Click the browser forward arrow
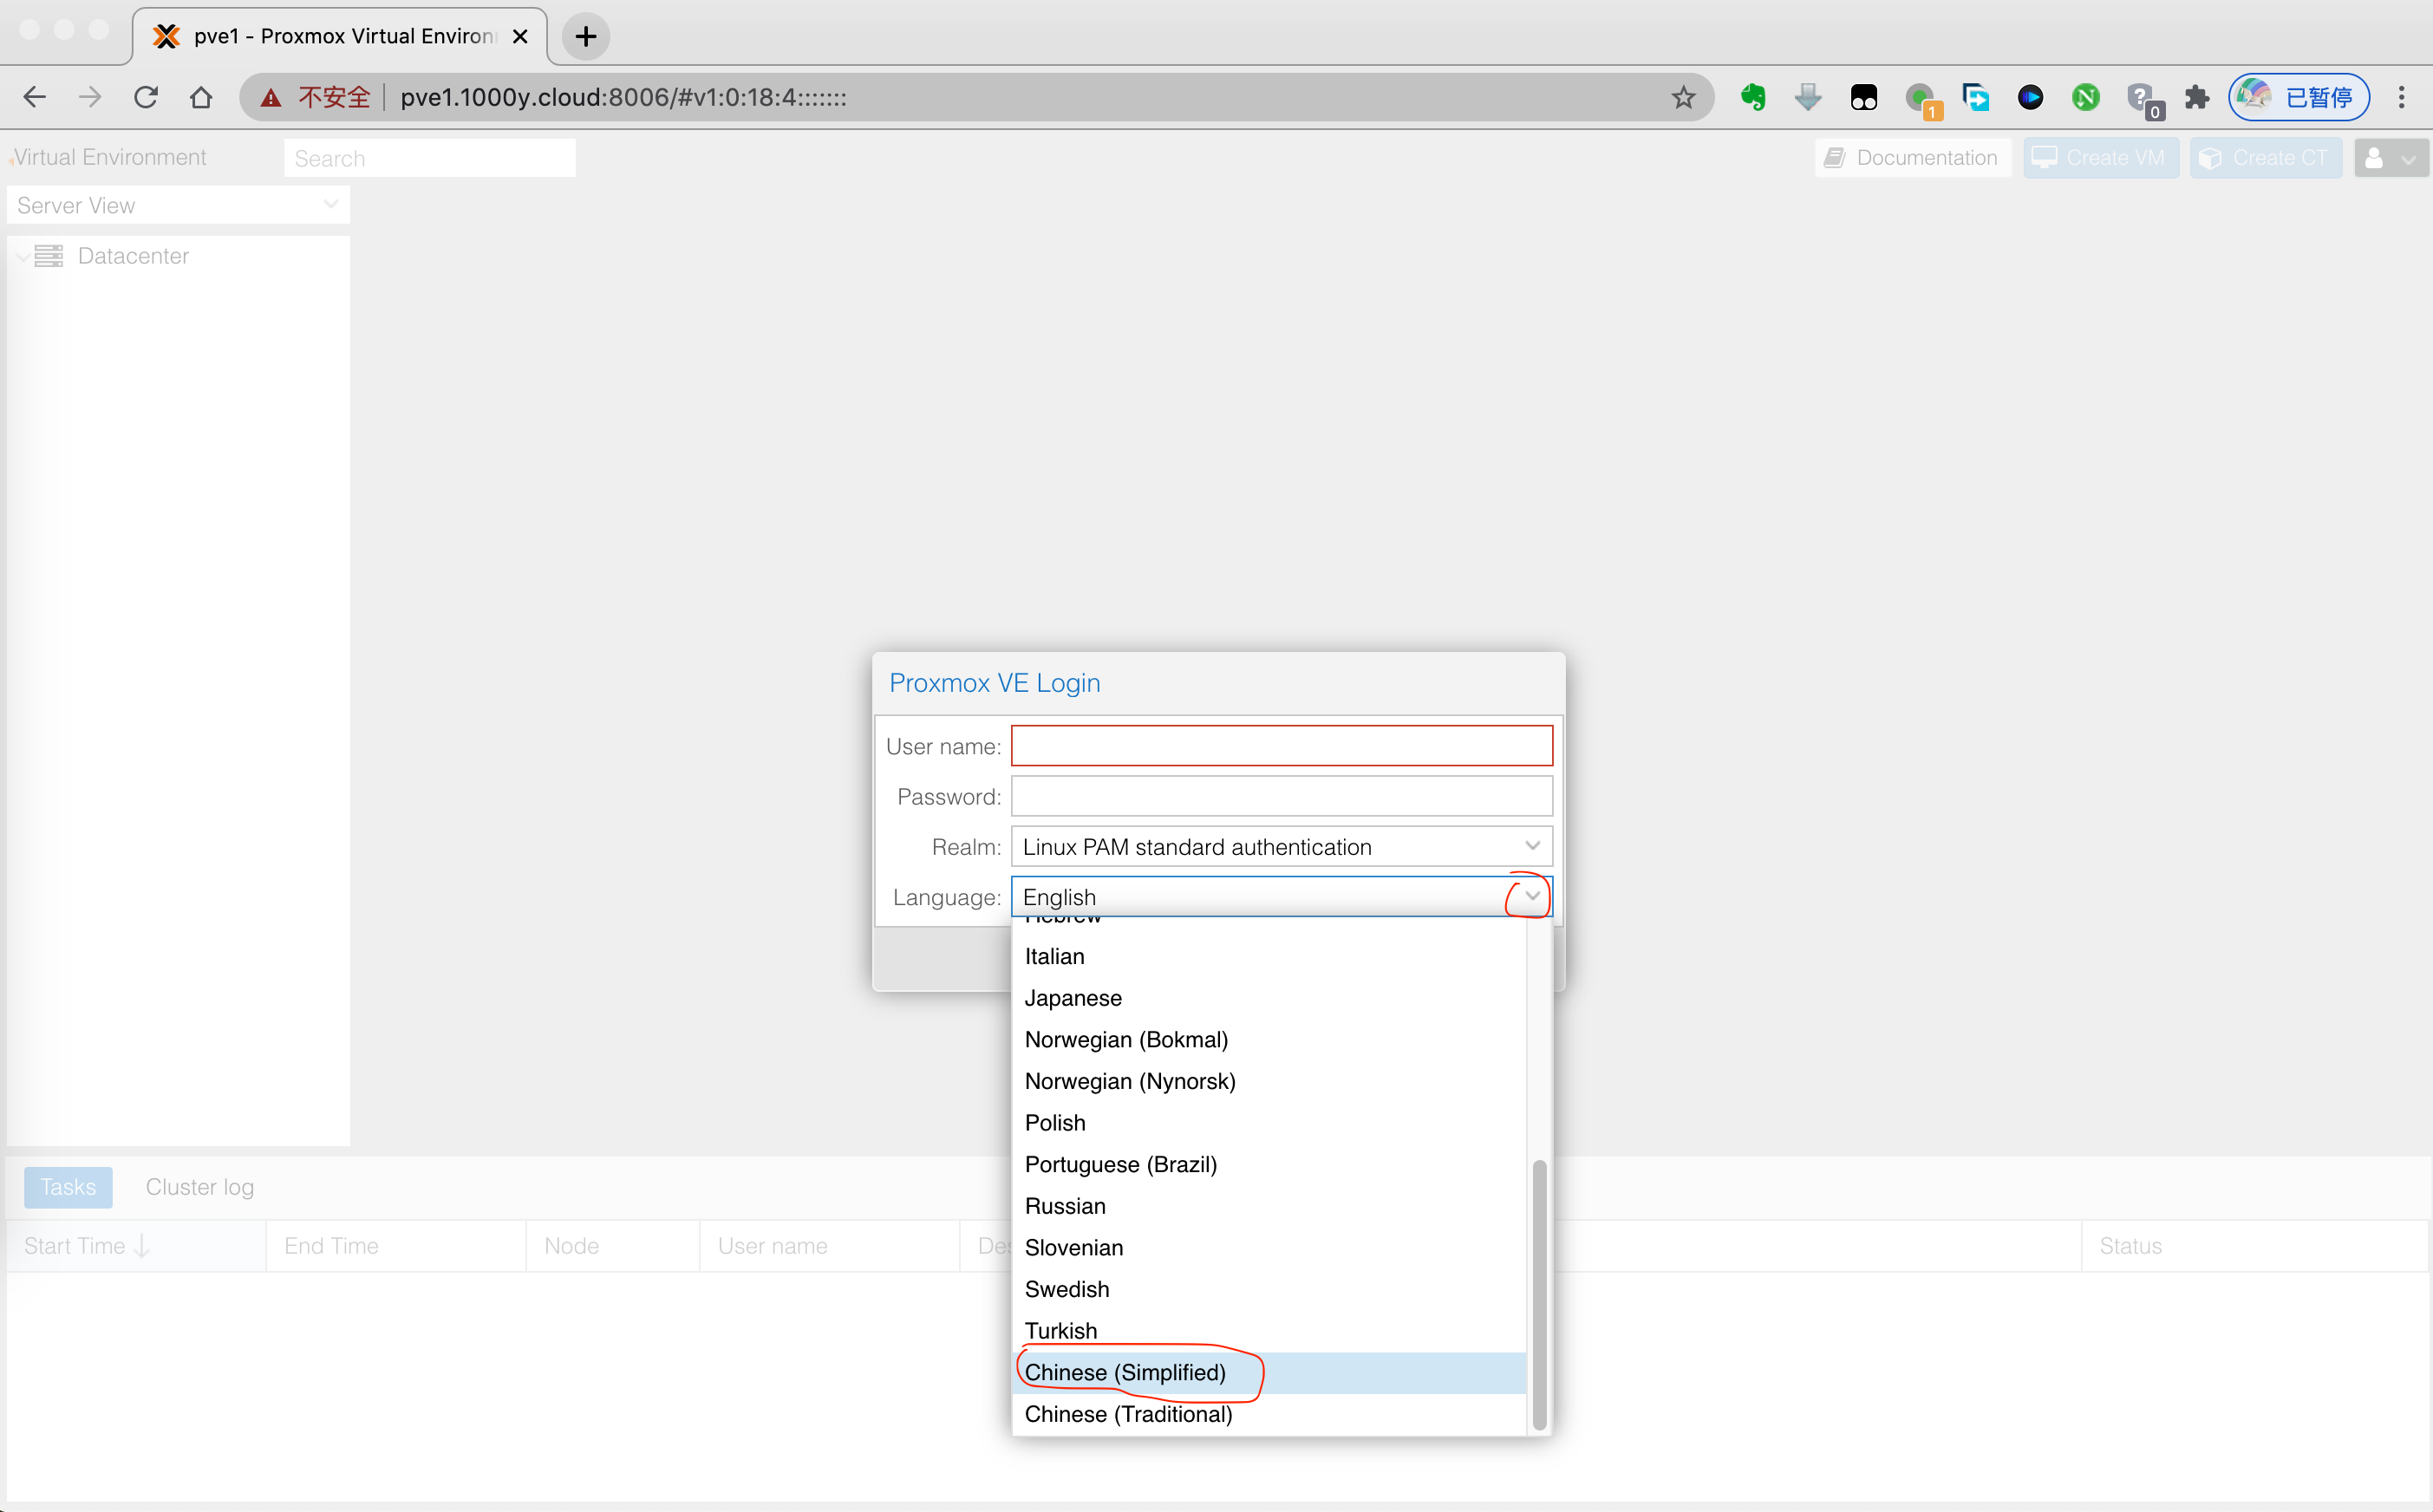This screenshot has width=2433, height=1512. (90, 97)
